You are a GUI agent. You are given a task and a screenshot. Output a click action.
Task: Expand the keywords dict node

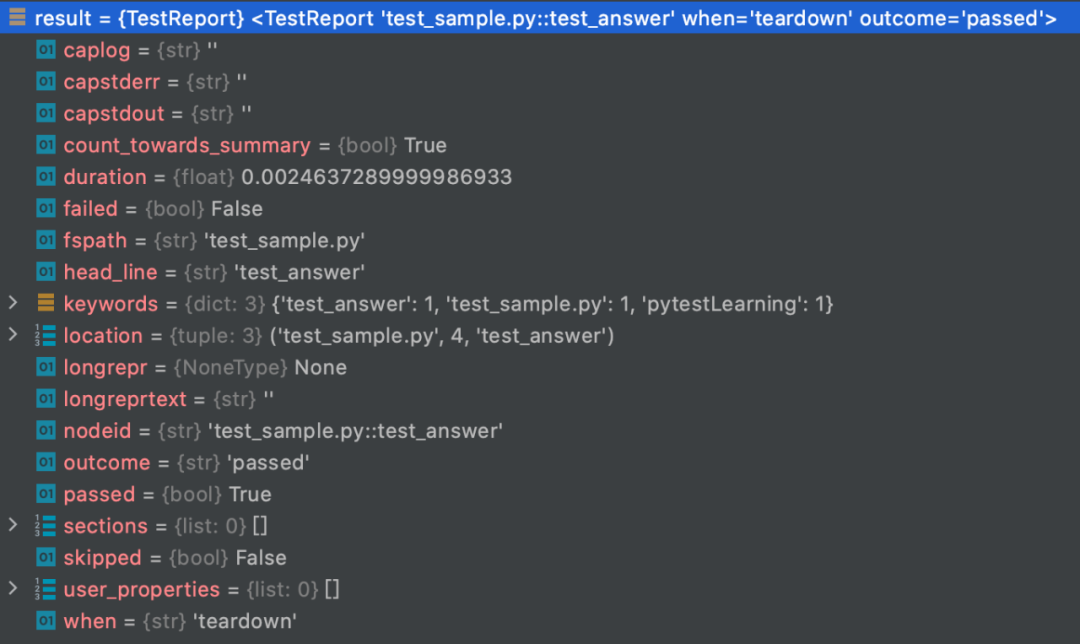pyautogui.click(x=13, y=303)
